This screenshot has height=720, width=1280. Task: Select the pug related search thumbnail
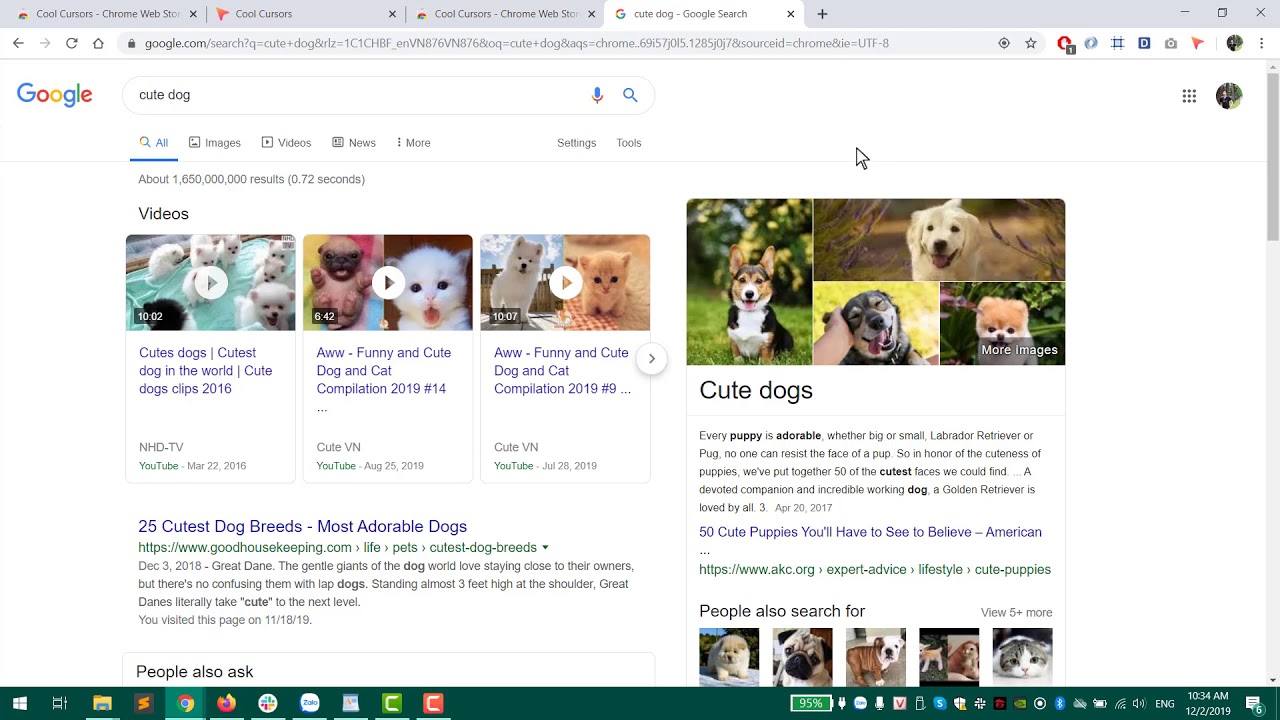coord(802,656)
